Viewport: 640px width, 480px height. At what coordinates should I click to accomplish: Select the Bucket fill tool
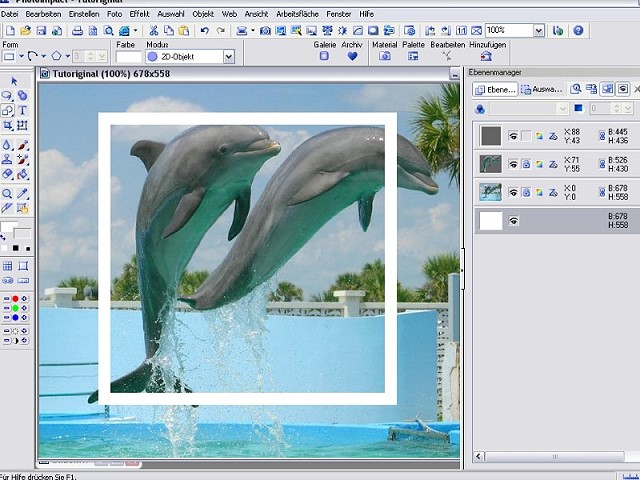pos(22,174)
